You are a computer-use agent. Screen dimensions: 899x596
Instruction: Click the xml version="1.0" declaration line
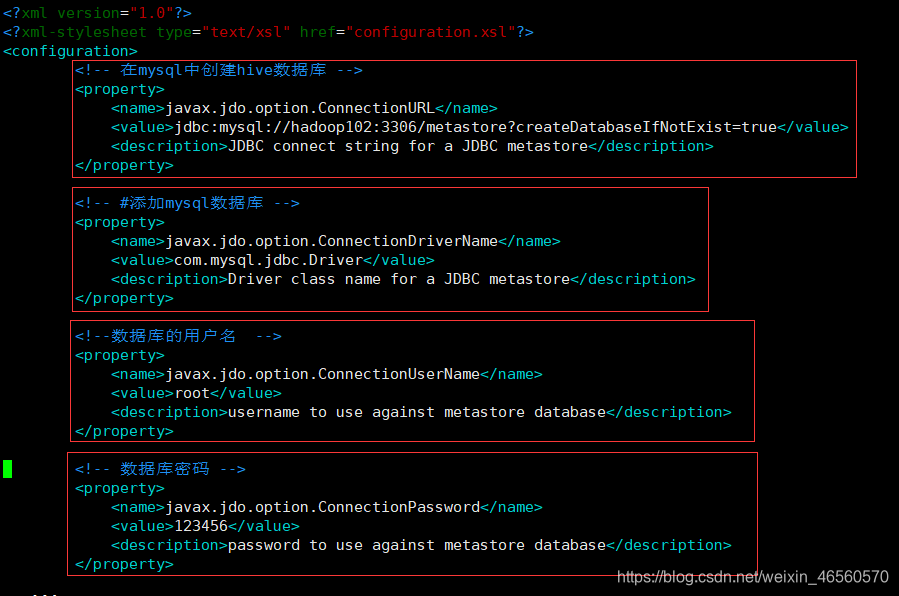(97, 13)
